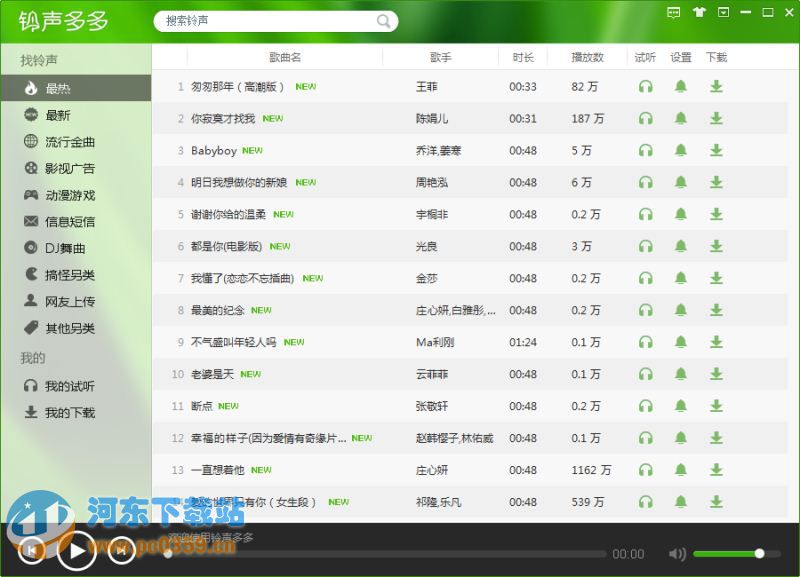Skip to next track with forward button

click(122, 551)
